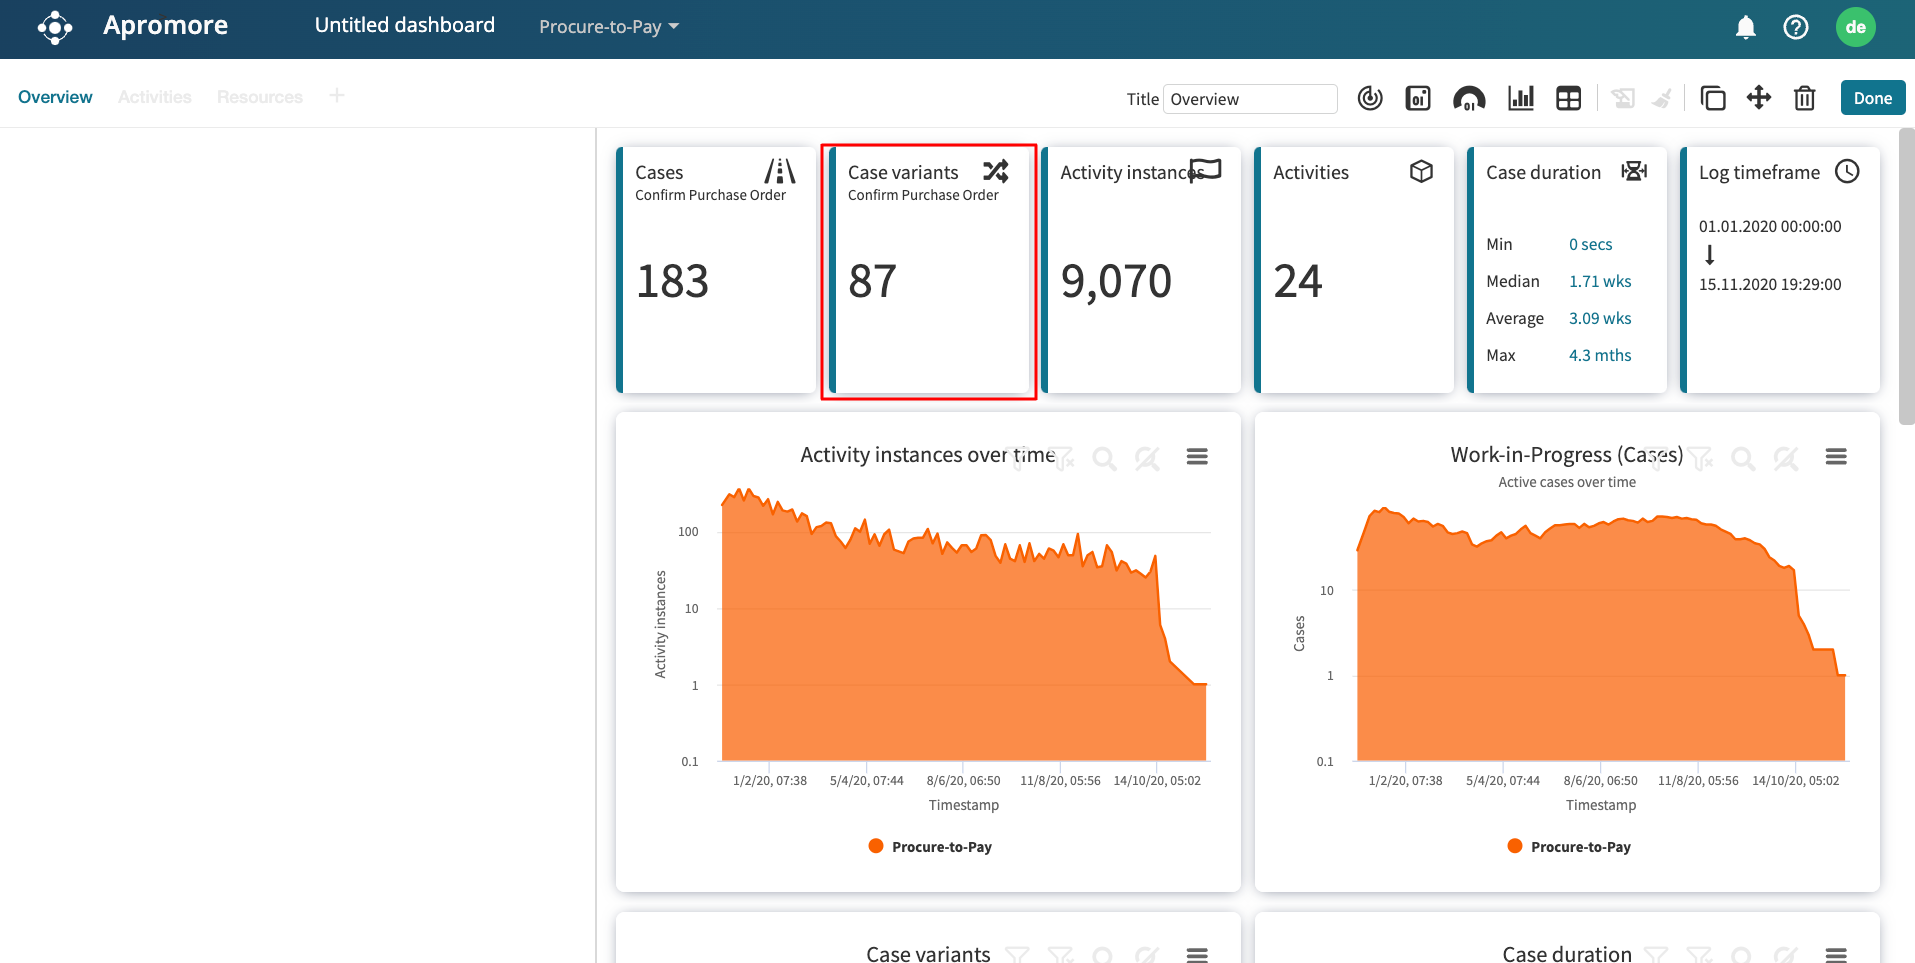Open Work-in-Progress chart hamburger menu

point(1835,457)
